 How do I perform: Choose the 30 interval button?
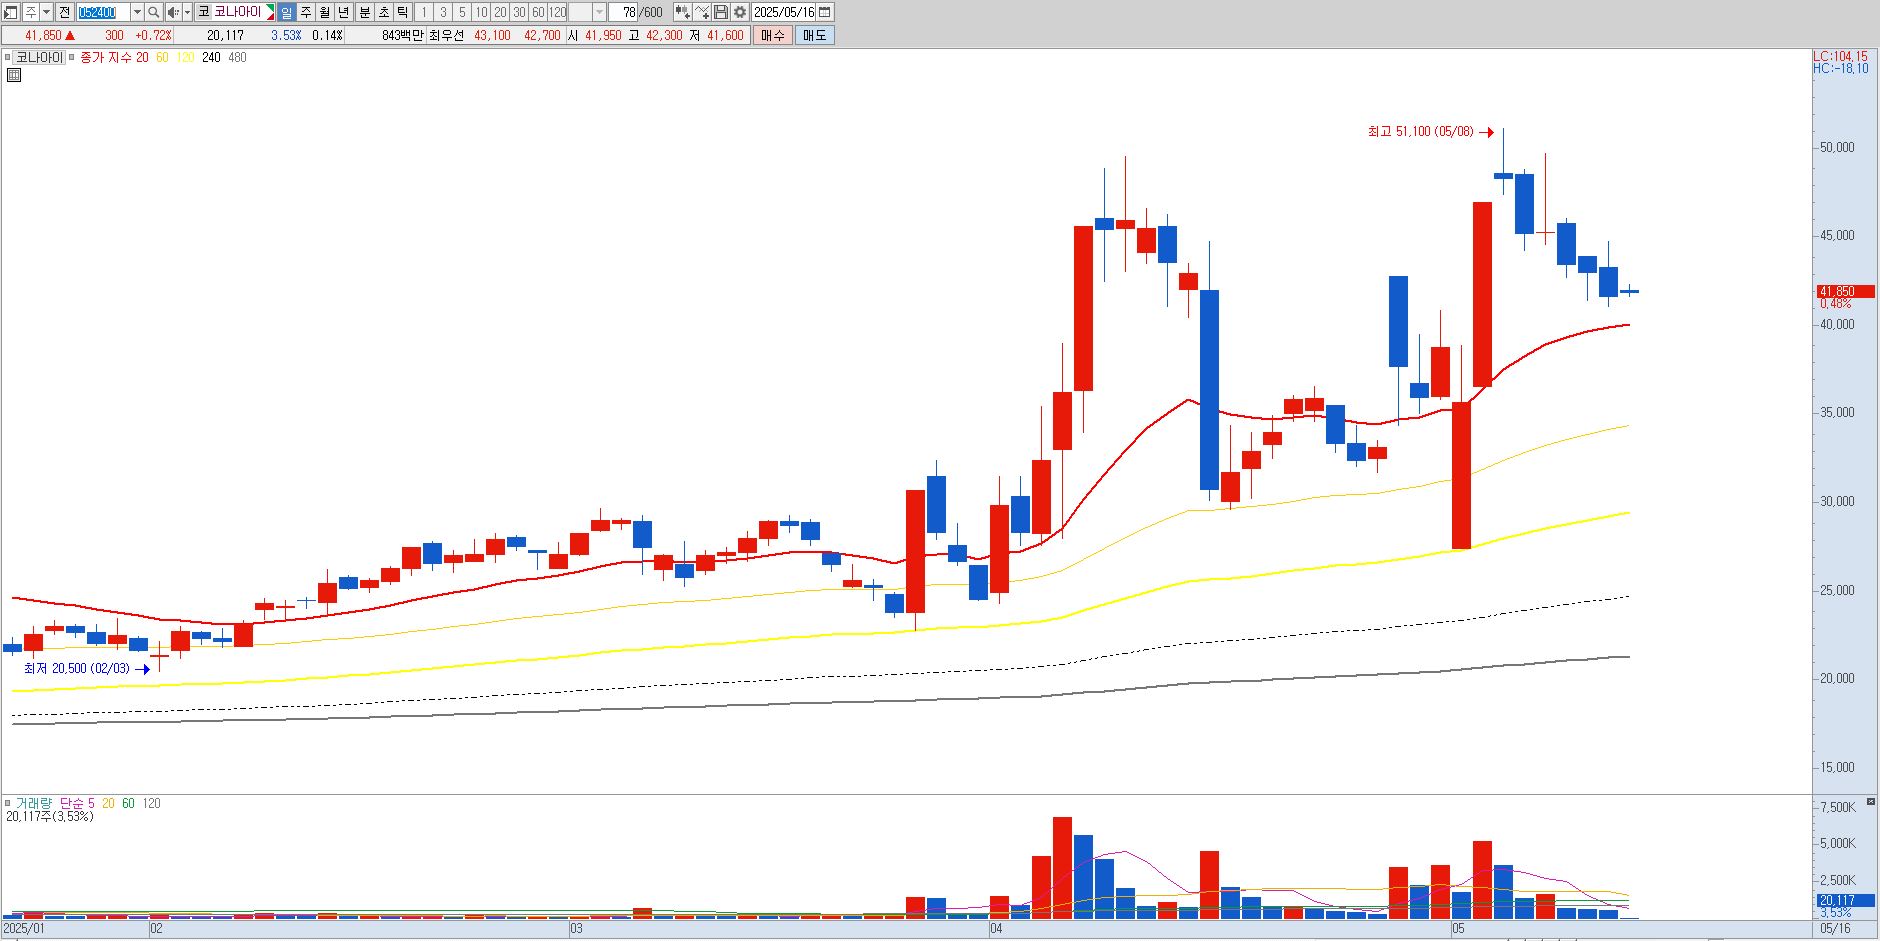[x=519, y=12]
